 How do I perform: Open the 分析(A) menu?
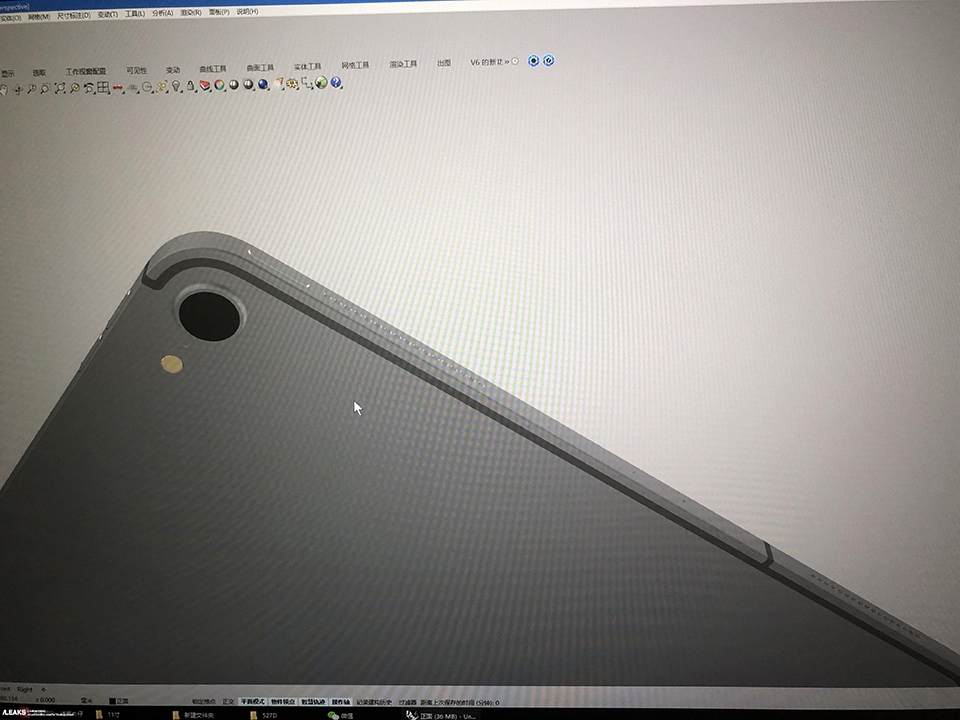(x=162, y=13)
